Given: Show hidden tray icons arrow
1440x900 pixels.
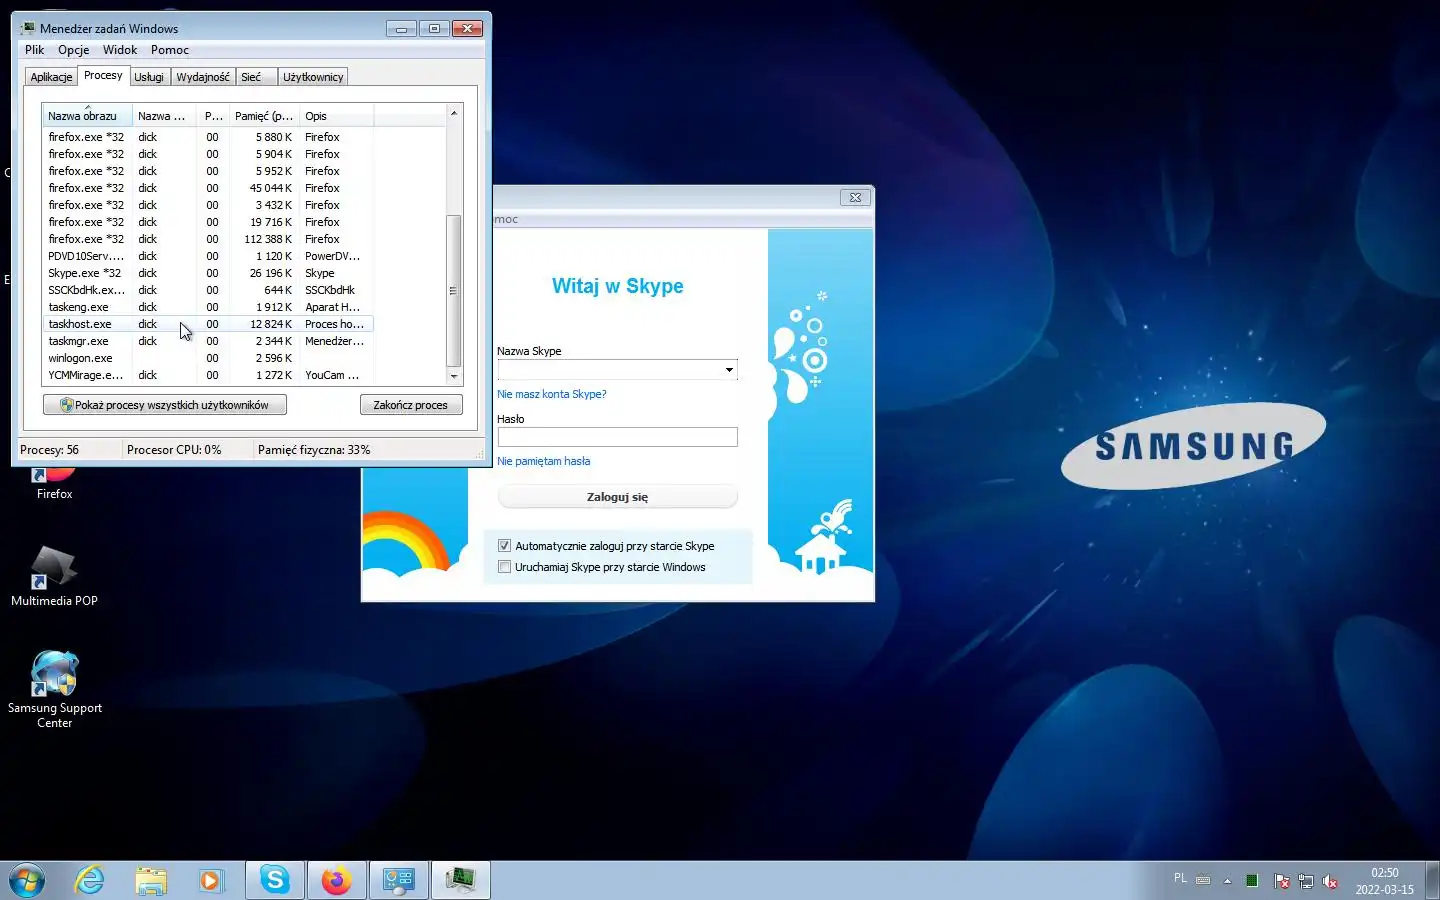Looking at the screenshot, I should [x=1227, y=881].
